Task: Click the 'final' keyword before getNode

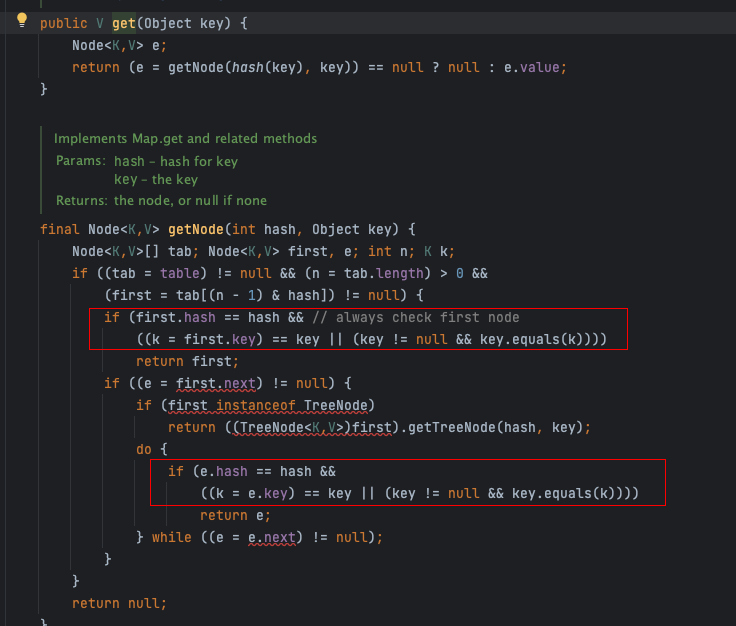Action: pyautogui.click(x=60, y=229)
